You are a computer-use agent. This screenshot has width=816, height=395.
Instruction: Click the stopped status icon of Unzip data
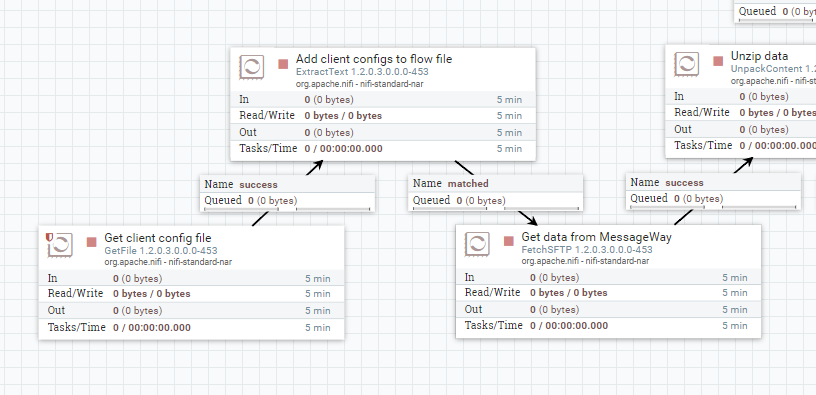[718, 61]
